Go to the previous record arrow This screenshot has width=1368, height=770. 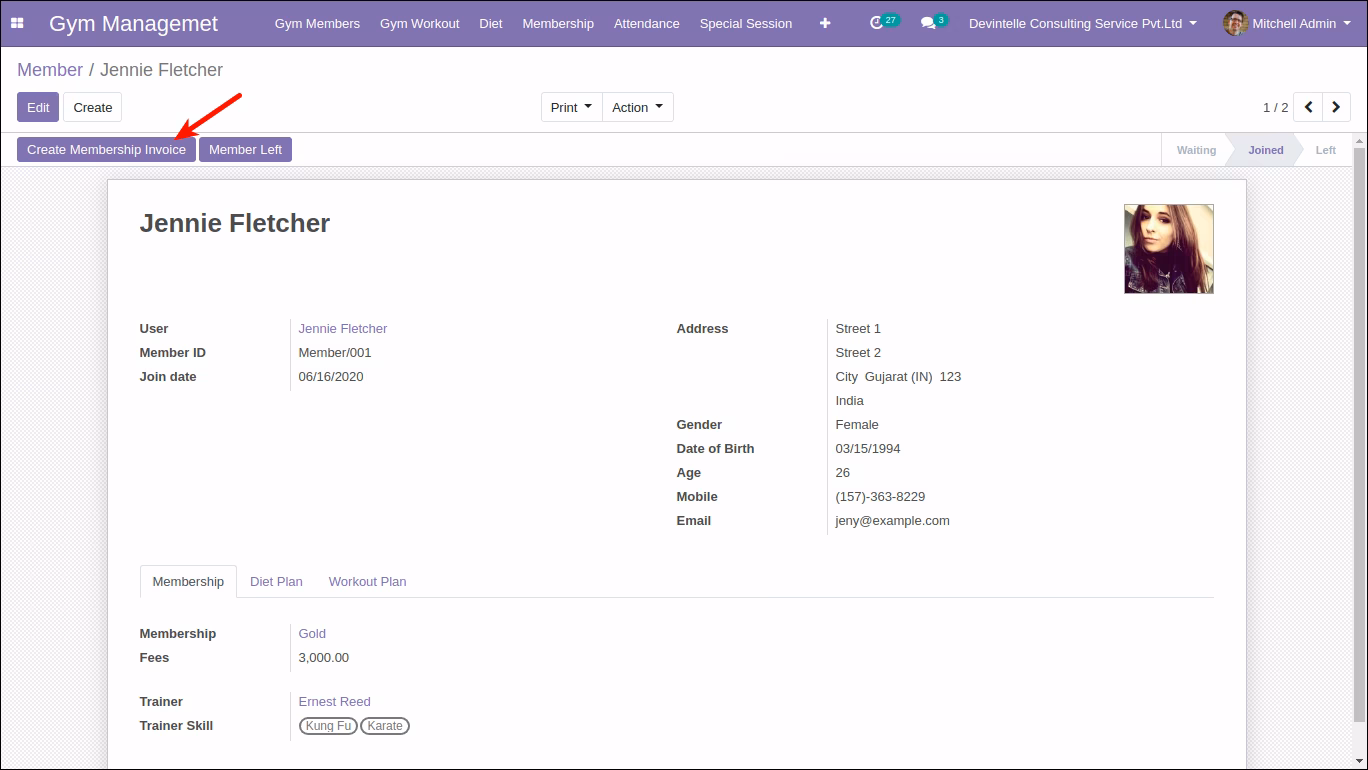click(x=1308, y=107)
